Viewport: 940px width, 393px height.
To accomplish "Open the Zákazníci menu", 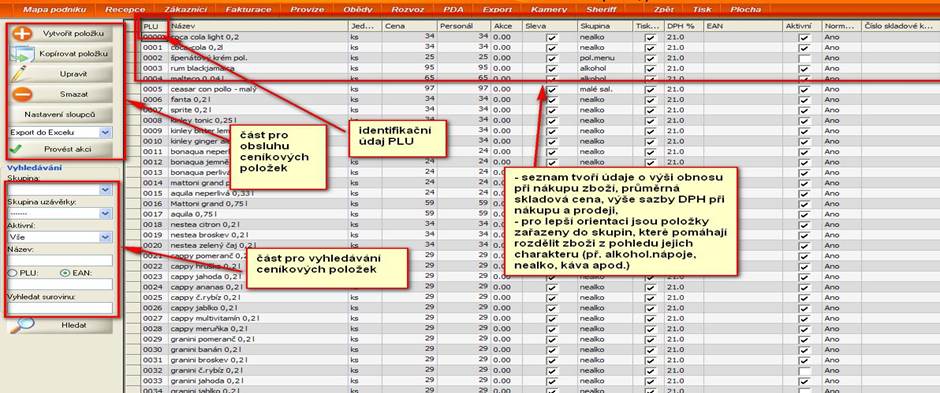I will click(x=185, y=9).
